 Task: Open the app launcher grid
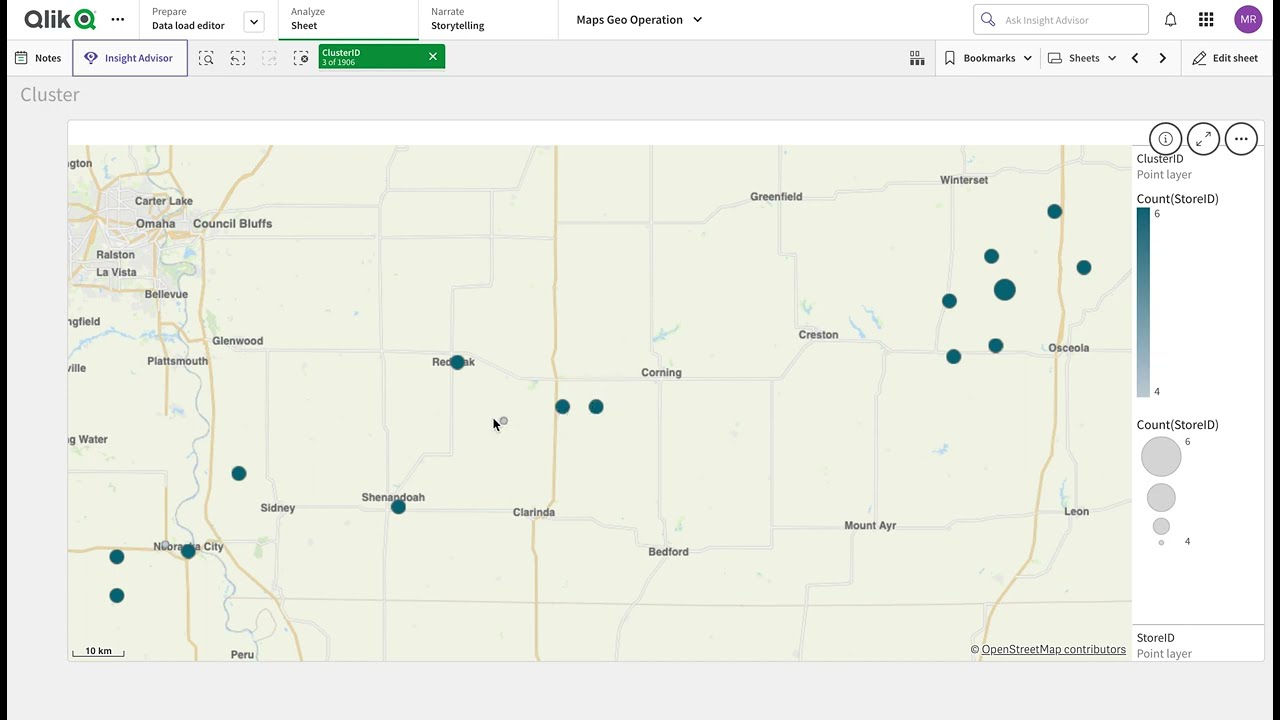(1206, 19)
